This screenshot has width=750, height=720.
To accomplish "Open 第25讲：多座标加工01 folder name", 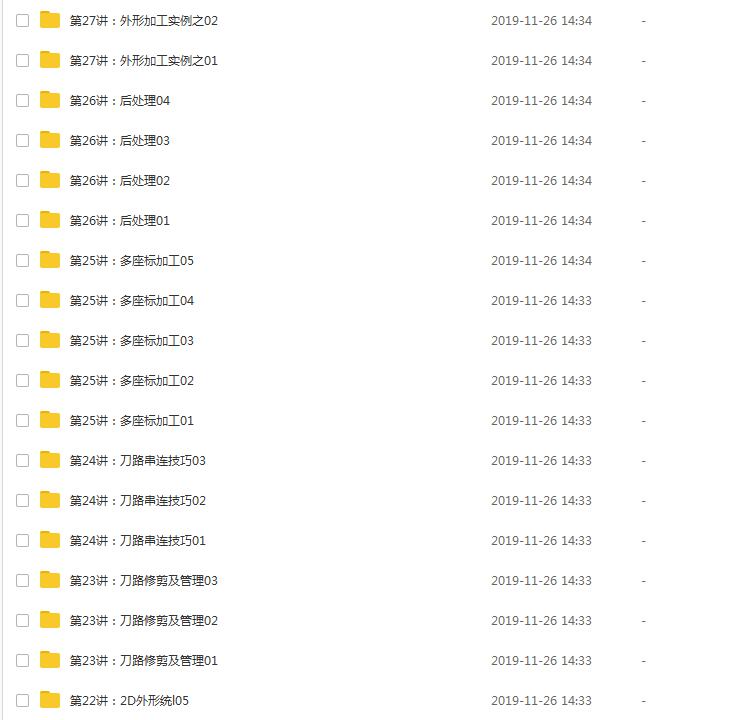I will [132, 421].
